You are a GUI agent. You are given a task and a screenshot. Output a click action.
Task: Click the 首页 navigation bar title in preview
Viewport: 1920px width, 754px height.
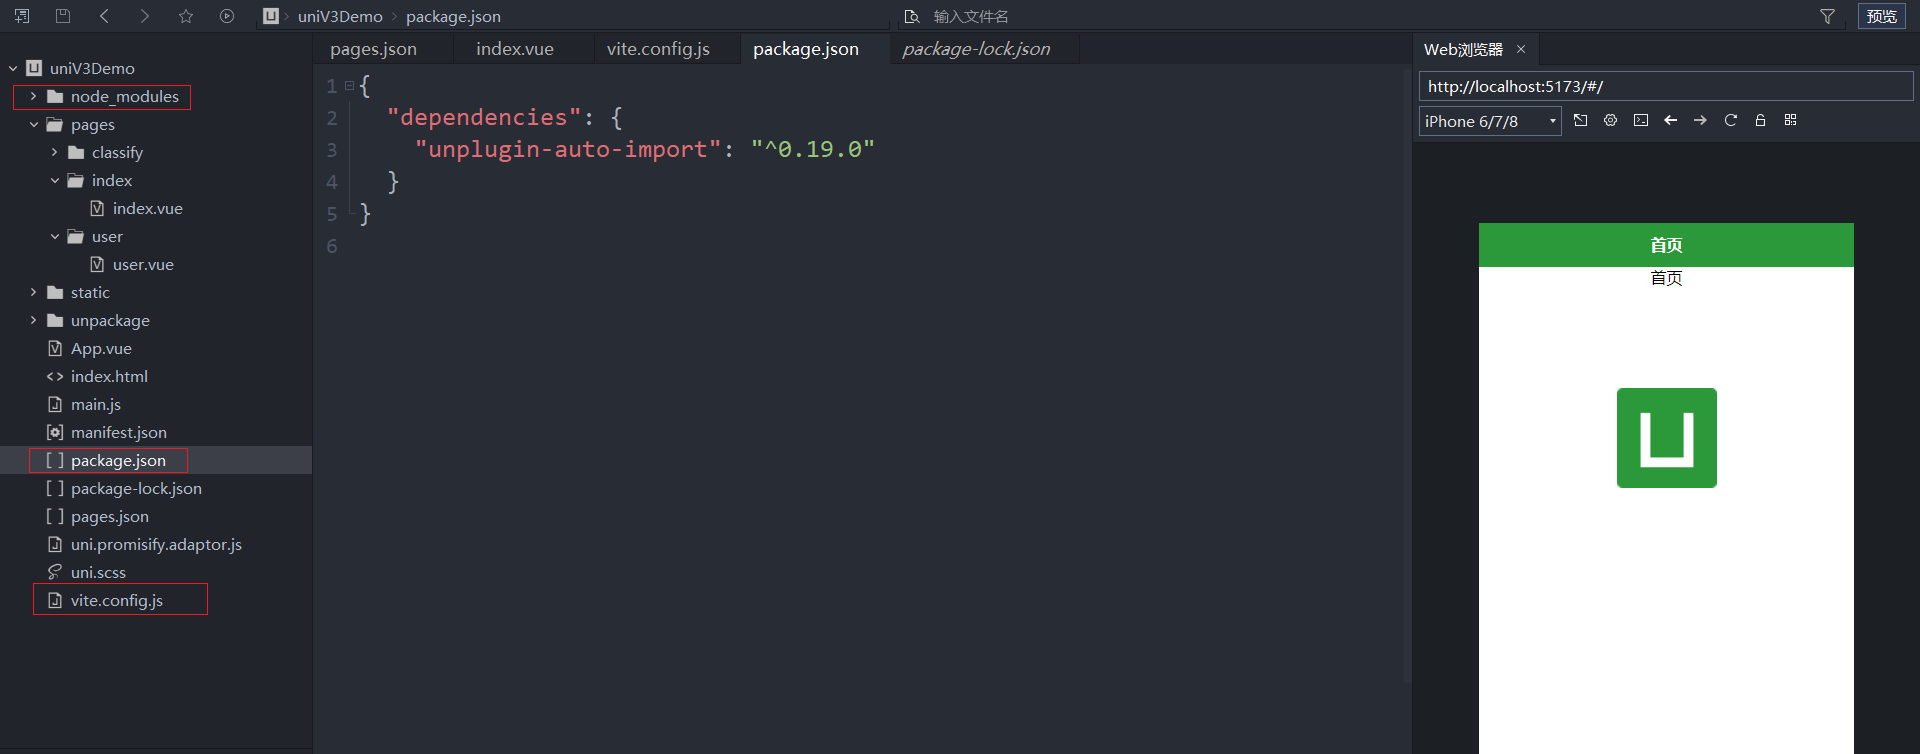pos(1666,245)
